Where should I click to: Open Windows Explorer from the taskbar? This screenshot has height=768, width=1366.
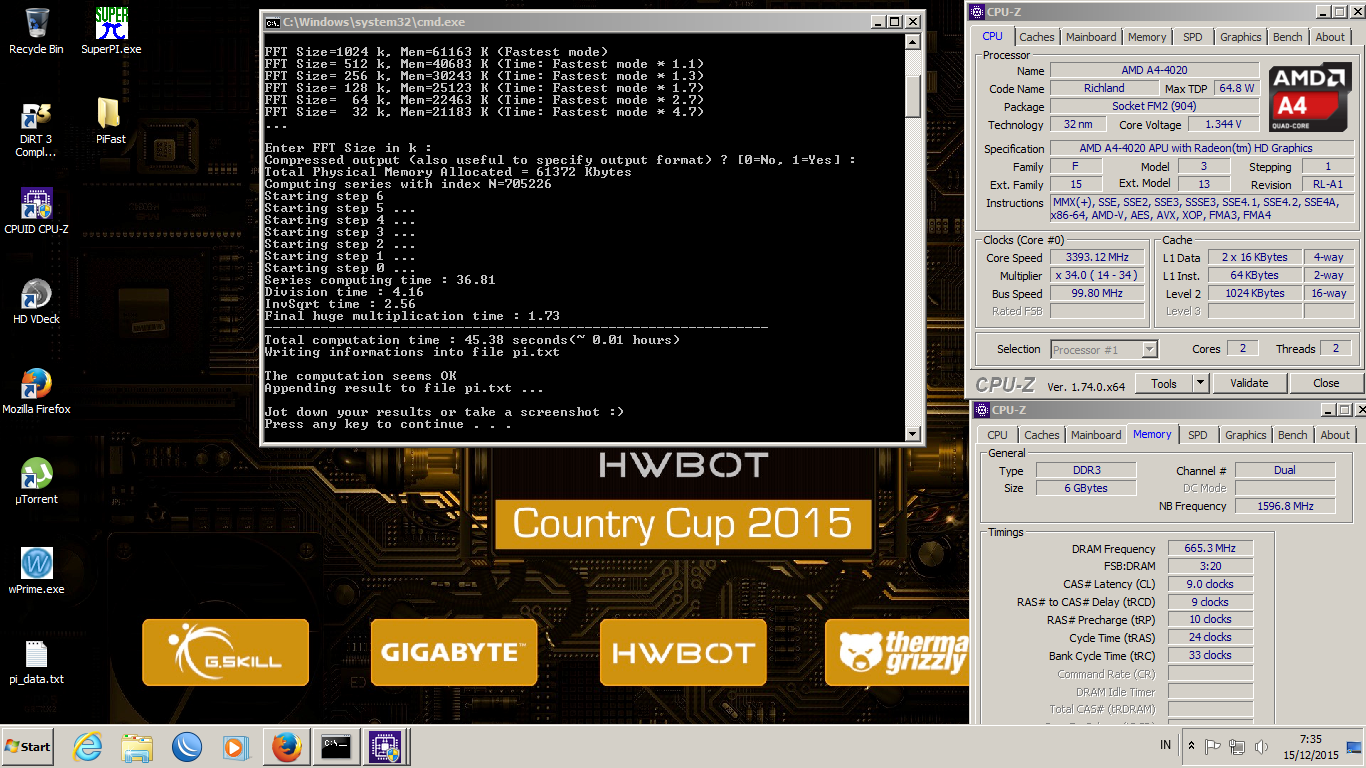[x=137, y=747]
